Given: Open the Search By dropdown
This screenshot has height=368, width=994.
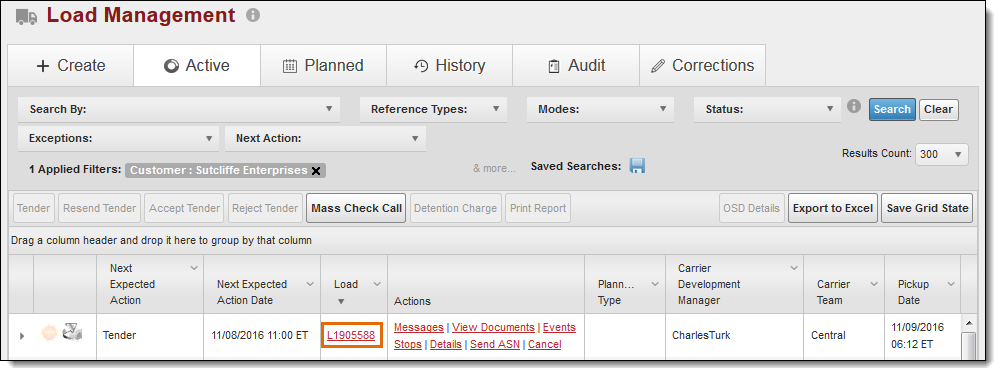Looking at the screenshot, I should [x=179, y=110].
